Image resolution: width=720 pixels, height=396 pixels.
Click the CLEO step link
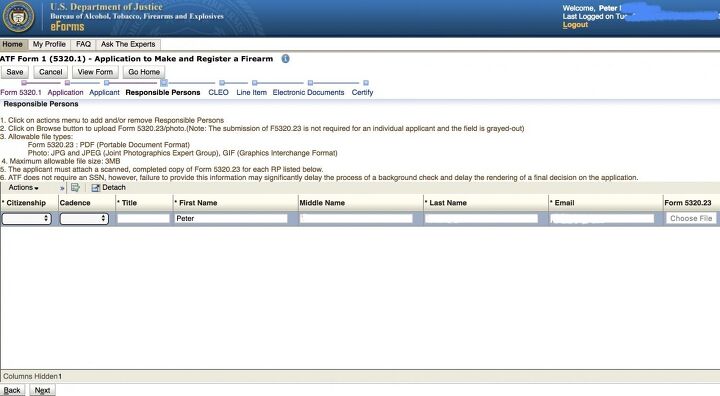(x=218, y=92)
